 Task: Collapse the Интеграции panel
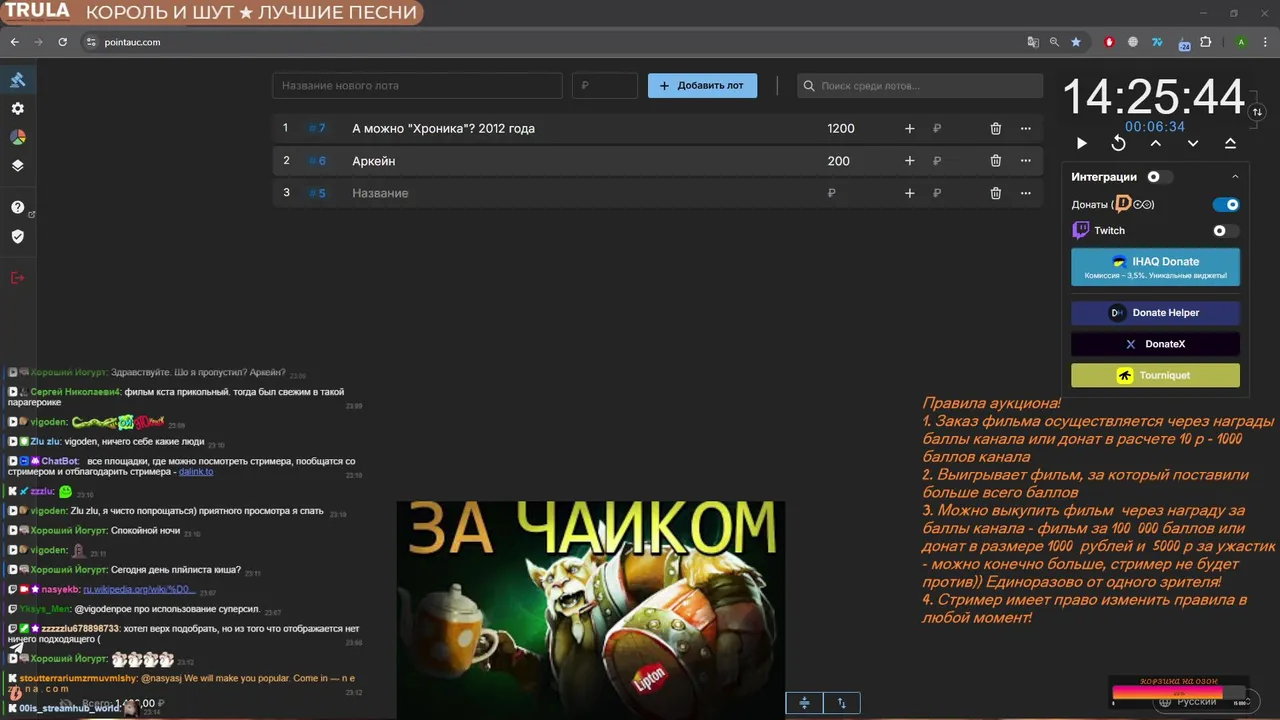click(1235, 177)
